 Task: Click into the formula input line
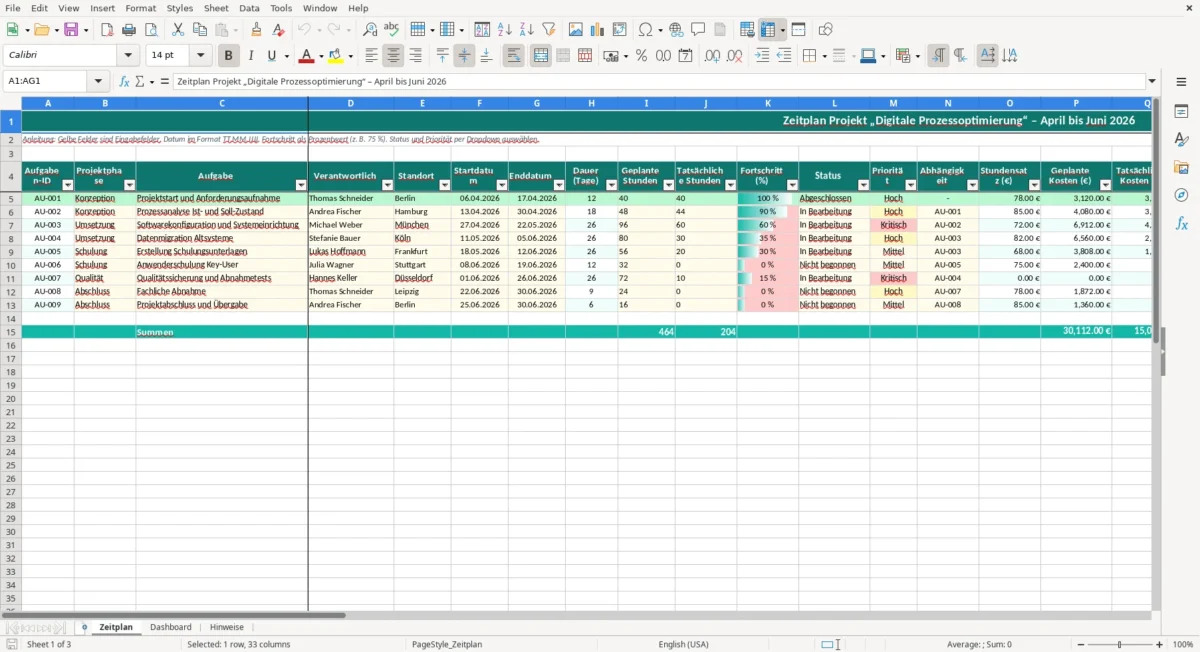pyautogui.click(x=659, y=82)
